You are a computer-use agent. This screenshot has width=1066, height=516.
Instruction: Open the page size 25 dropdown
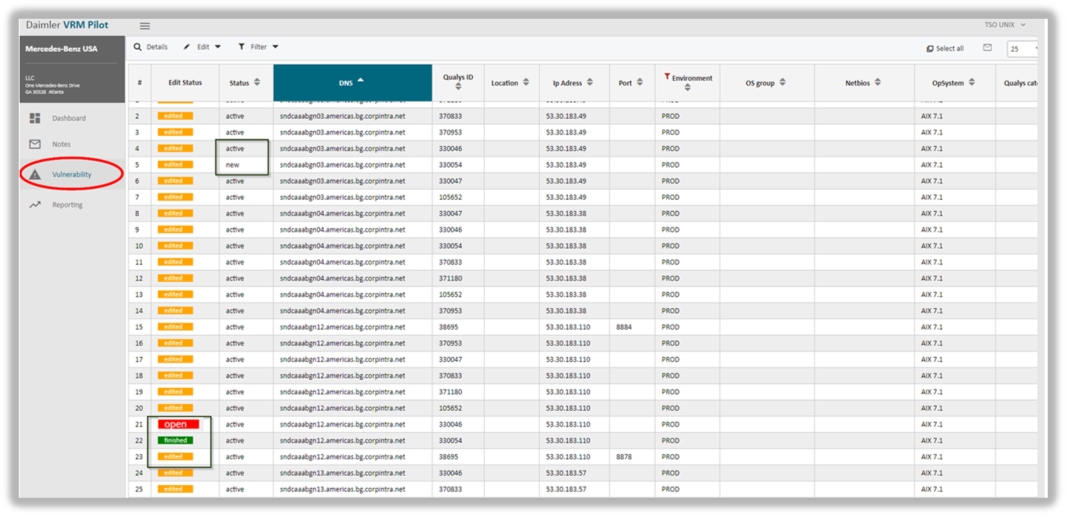(1024, 48)
